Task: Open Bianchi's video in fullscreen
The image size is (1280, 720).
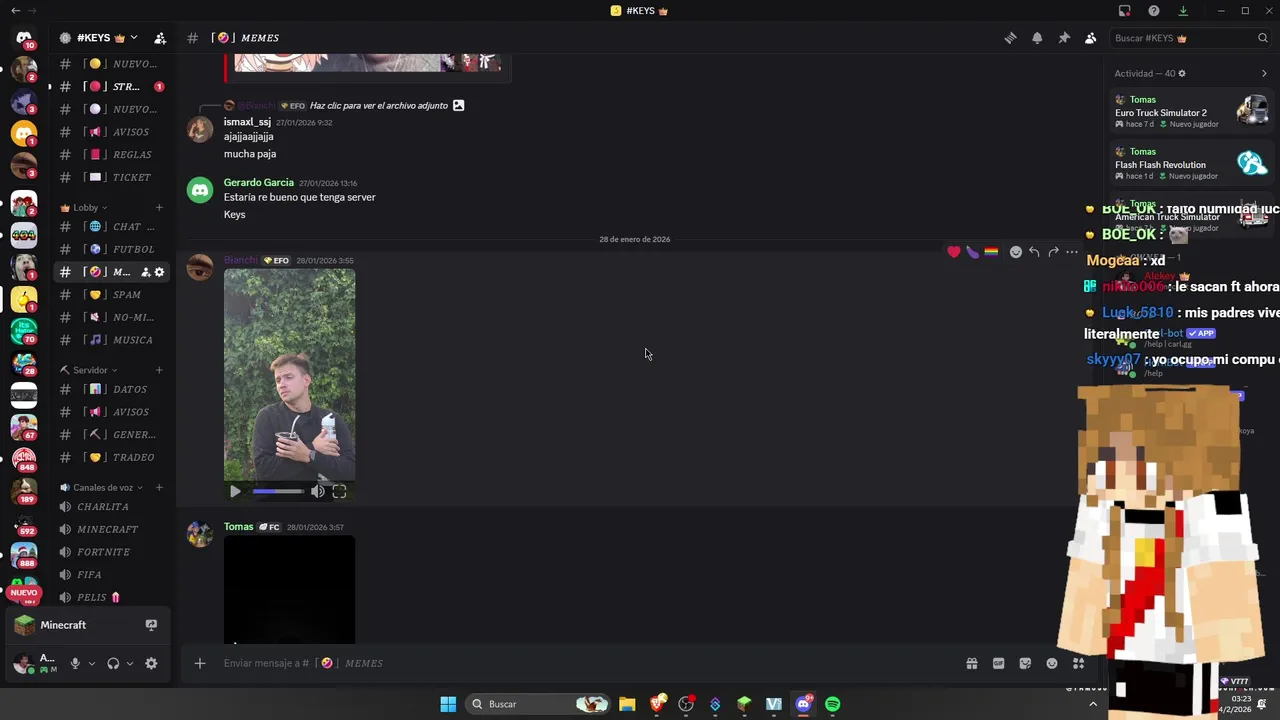Action: pos(339,491)
